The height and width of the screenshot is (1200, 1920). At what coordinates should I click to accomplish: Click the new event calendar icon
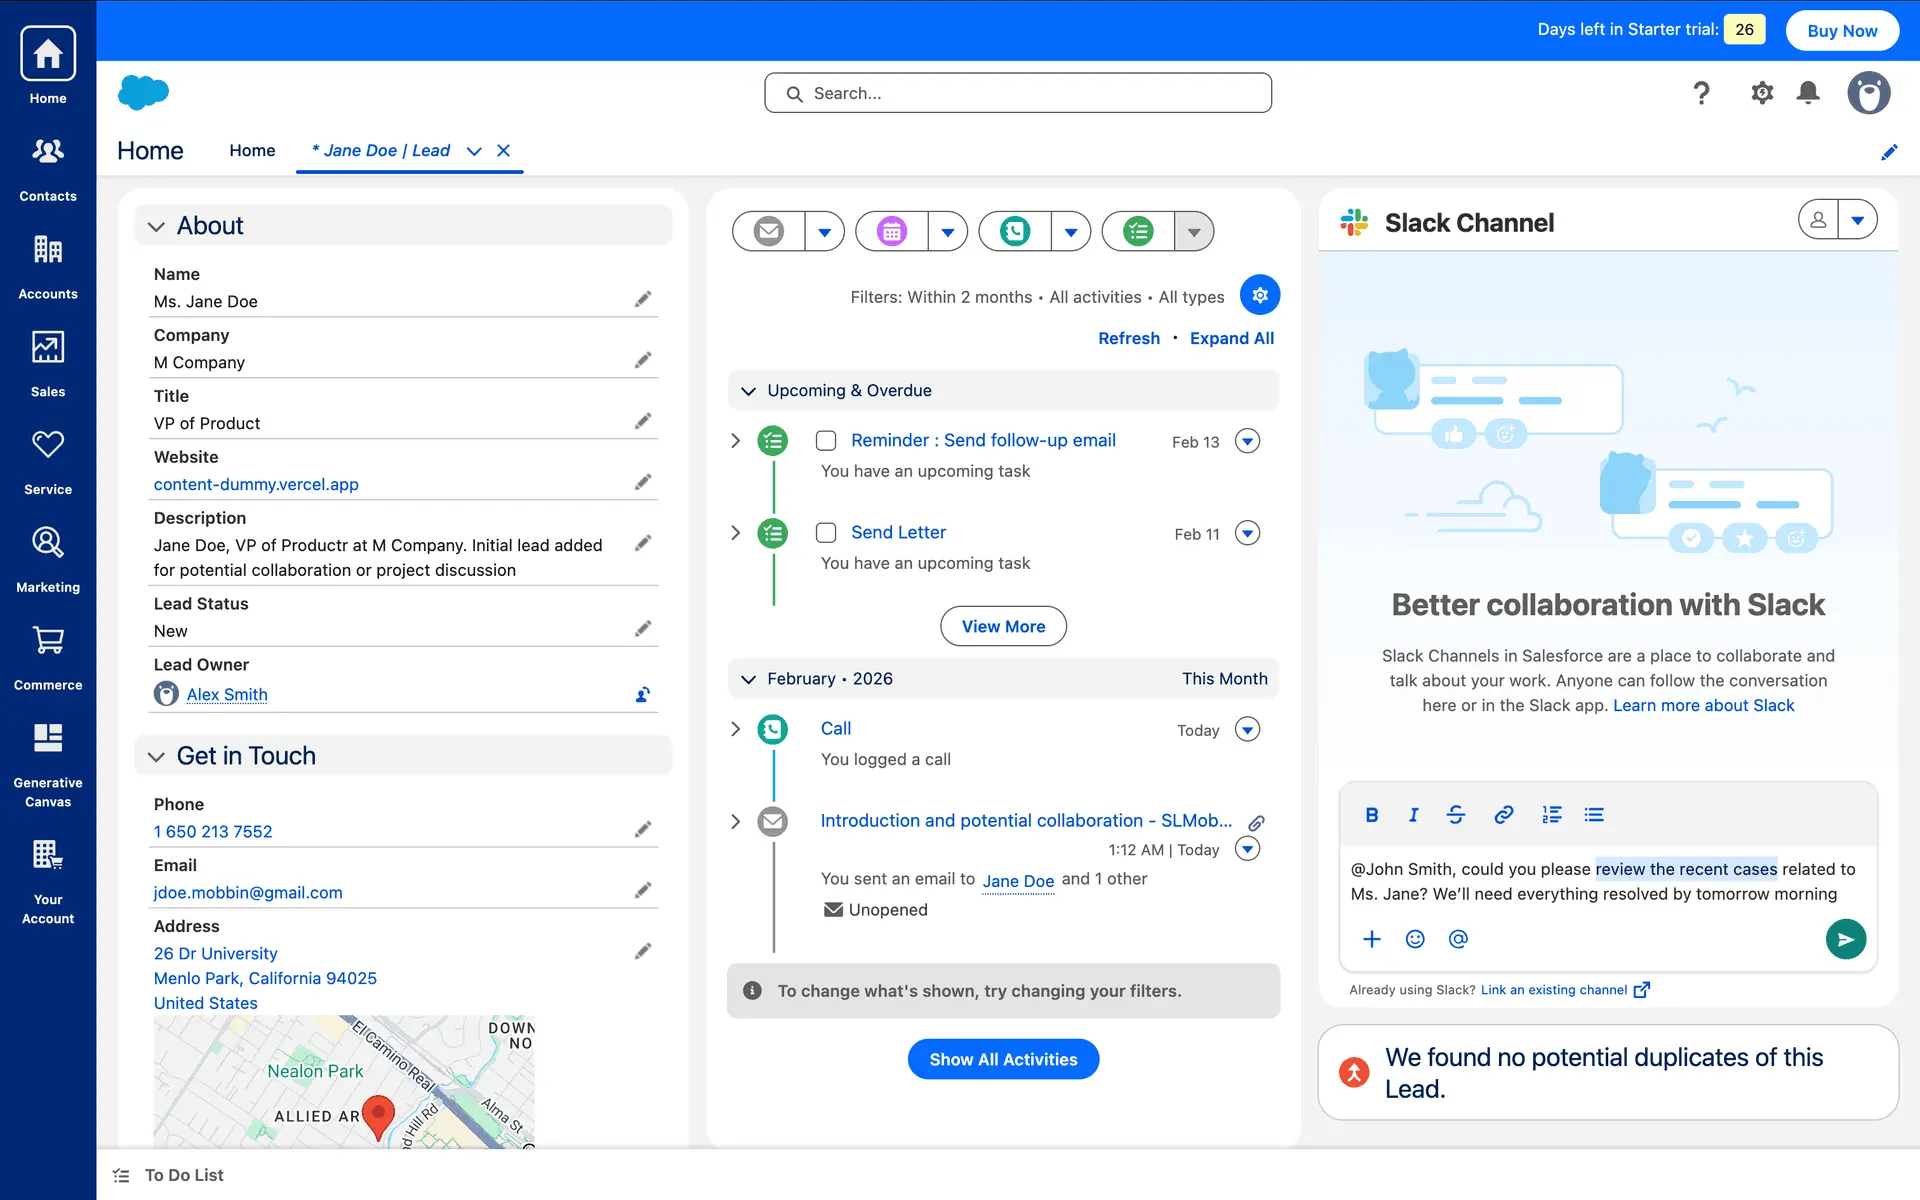[x=891, y=232]
